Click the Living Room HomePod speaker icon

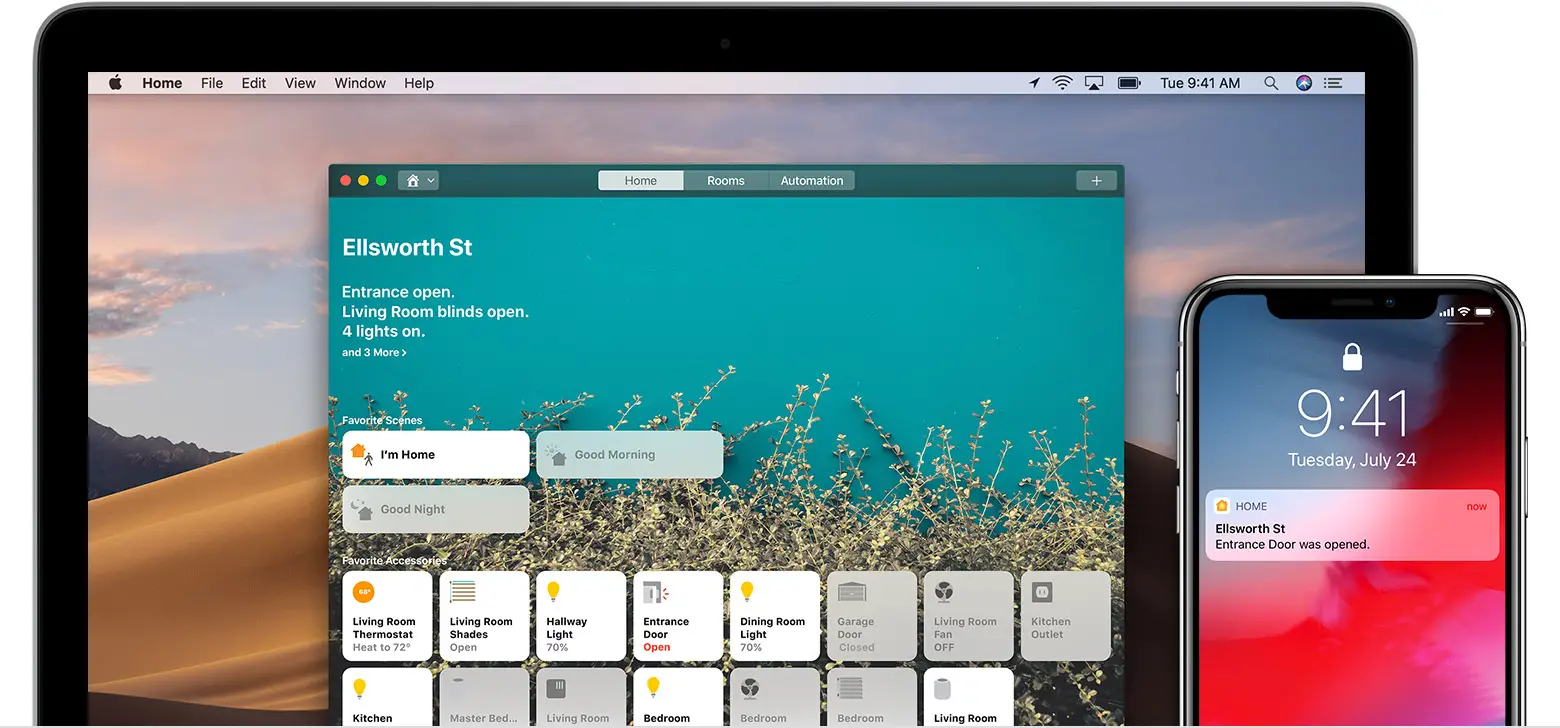click(x=944, y=688)
